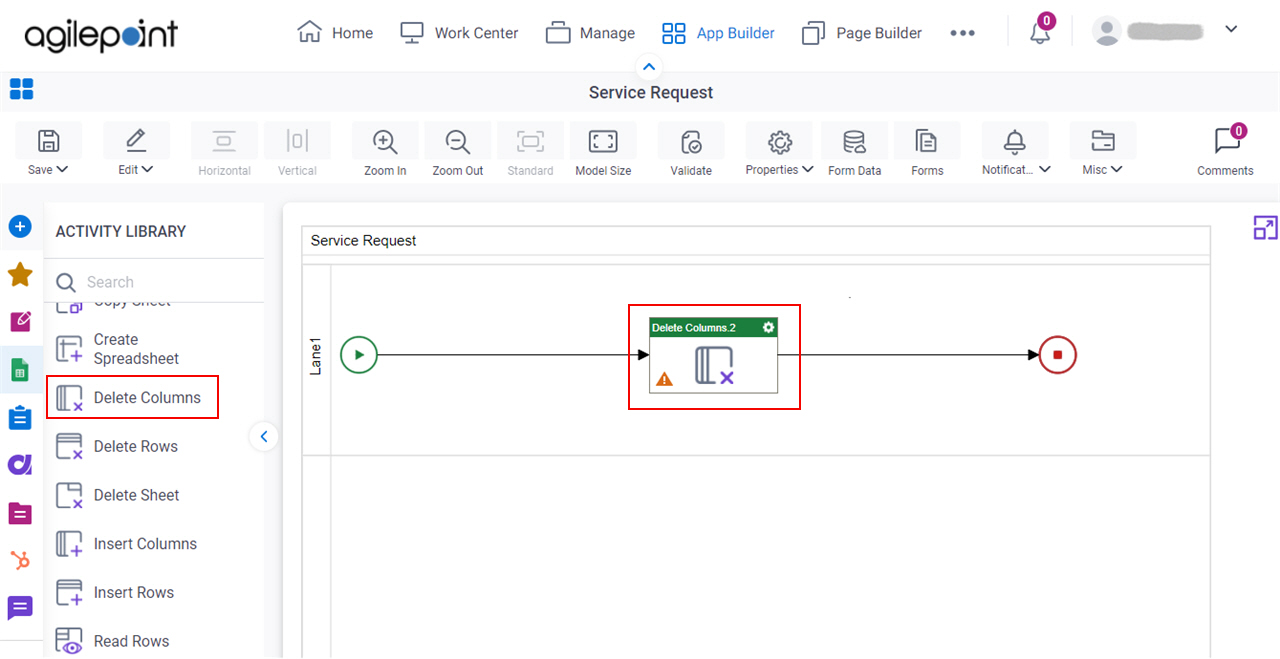Screen dimensions: 1280x659
Task: Open the magenta edit sidebar icon
Action: pyautogui.click(x=20, y=322)
